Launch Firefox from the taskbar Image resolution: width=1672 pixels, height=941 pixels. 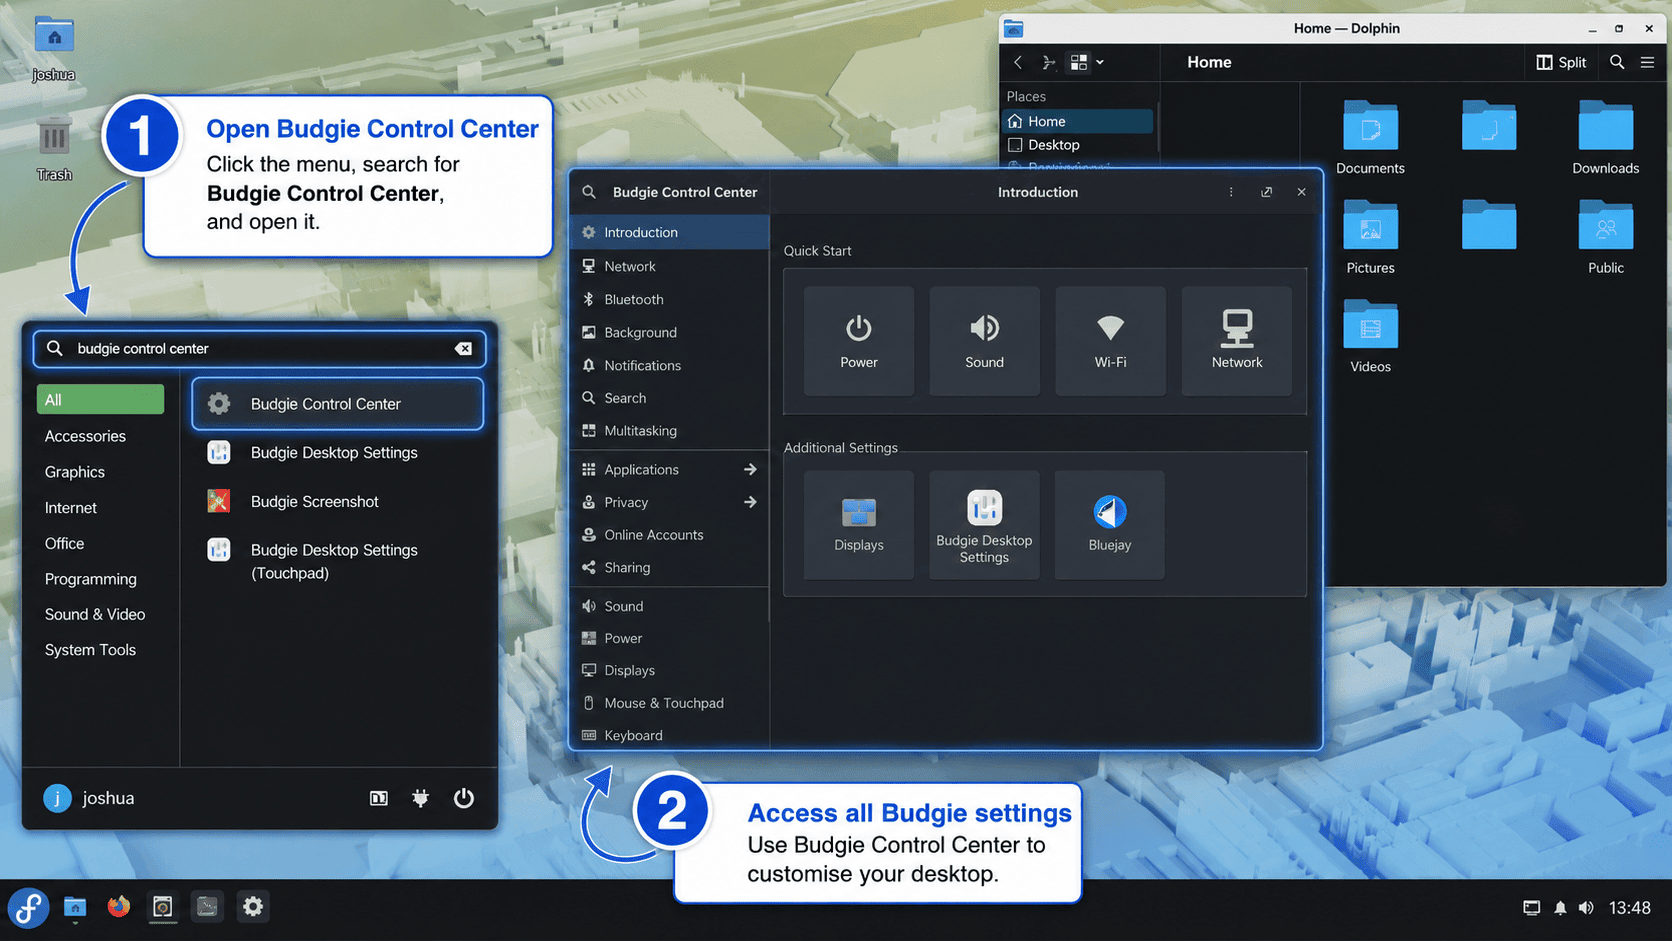pos(119,907)
